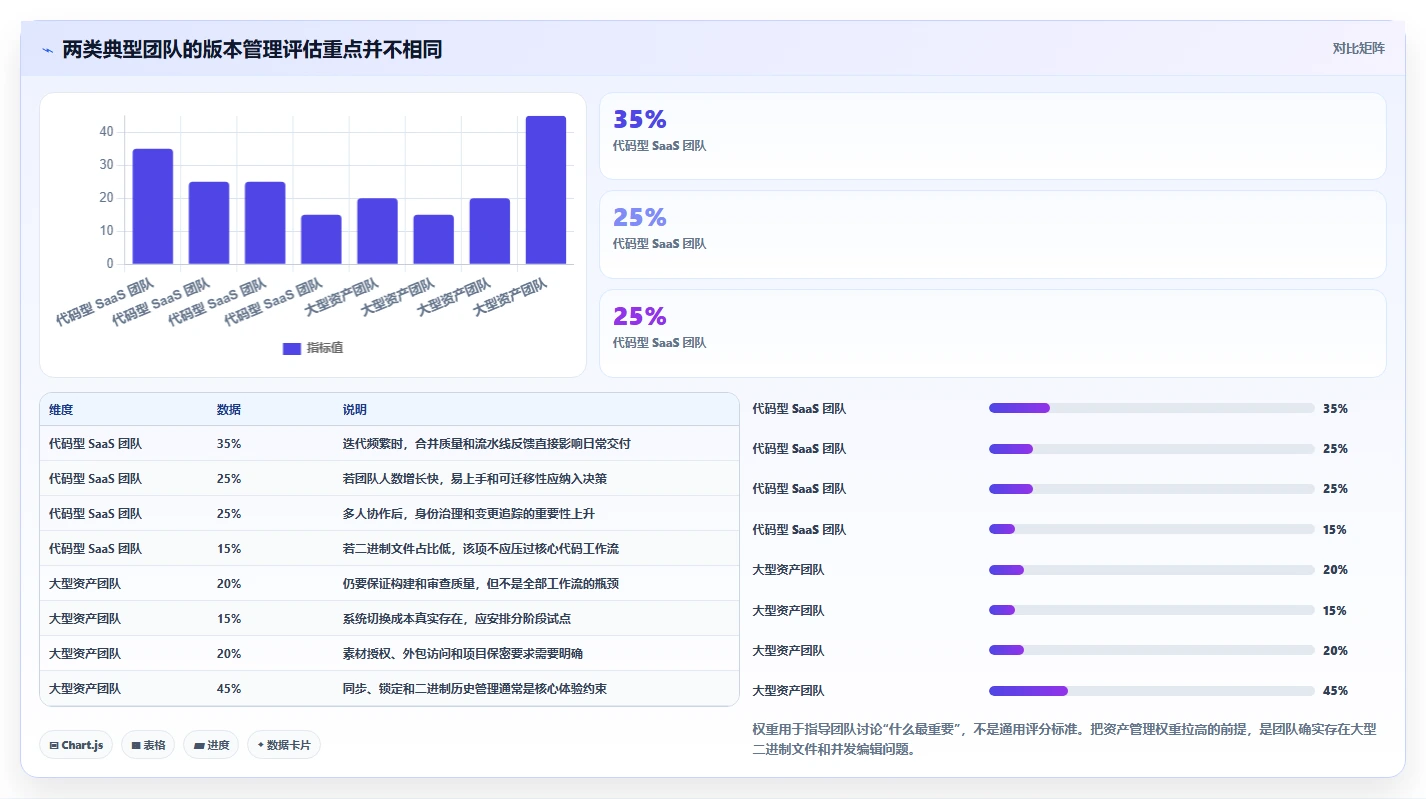Click the first chart bar valued 35

coord(153,207)
